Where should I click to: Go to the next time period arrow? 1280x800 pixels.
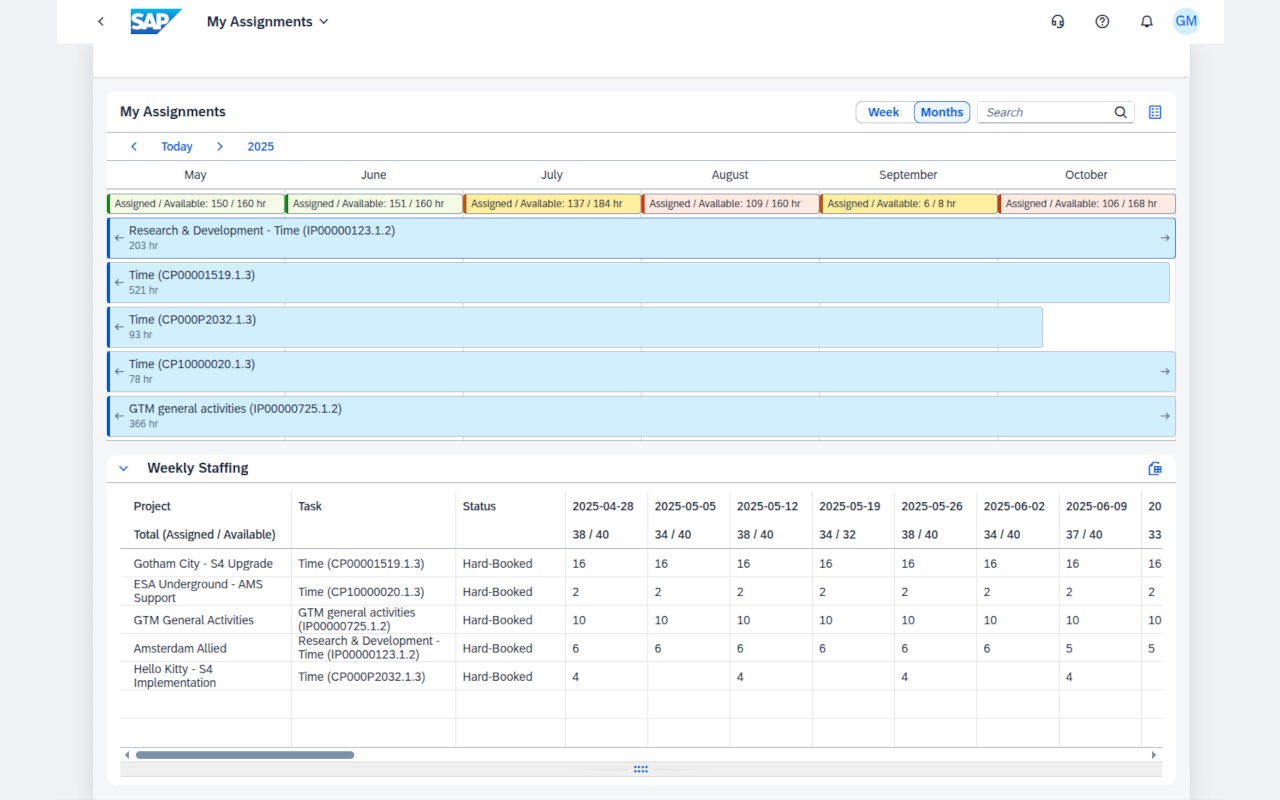pos(220,147)
